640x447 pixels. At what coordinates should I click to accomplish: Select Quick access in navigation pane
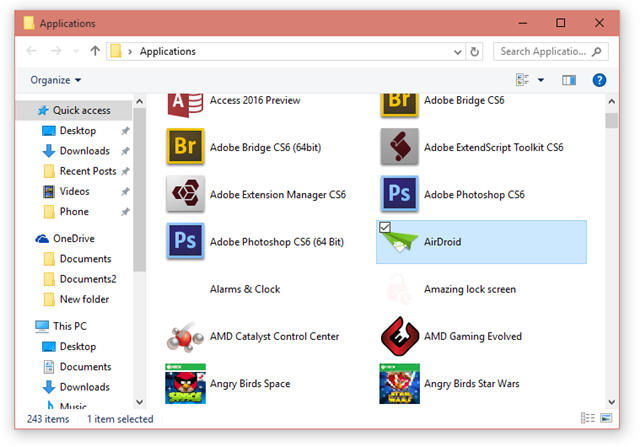74,110
